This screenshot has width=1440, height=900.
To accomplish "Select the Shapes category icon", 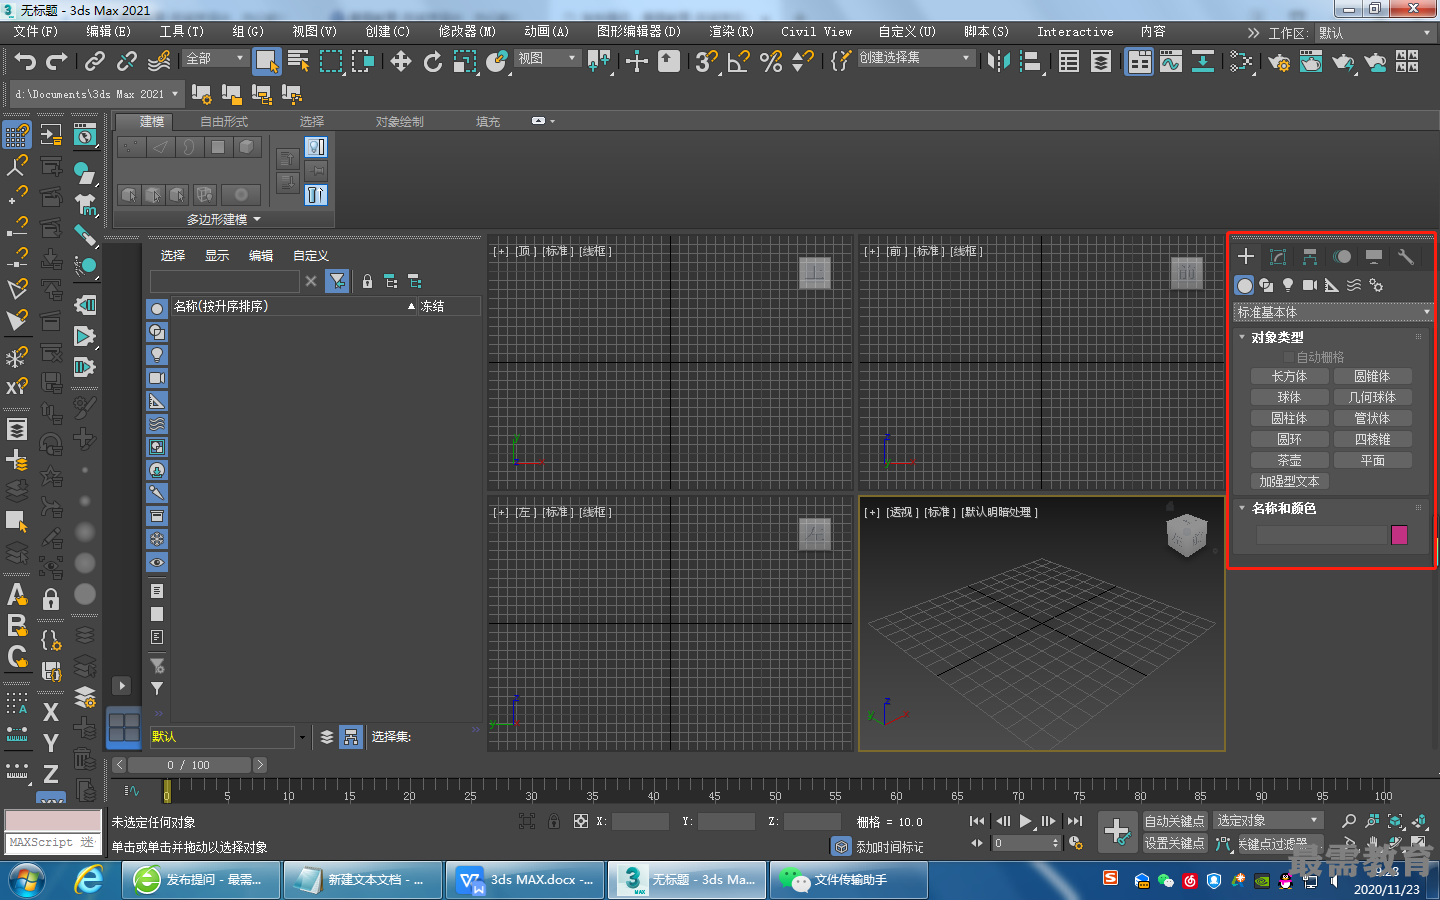I will [x=1266, y=285].
